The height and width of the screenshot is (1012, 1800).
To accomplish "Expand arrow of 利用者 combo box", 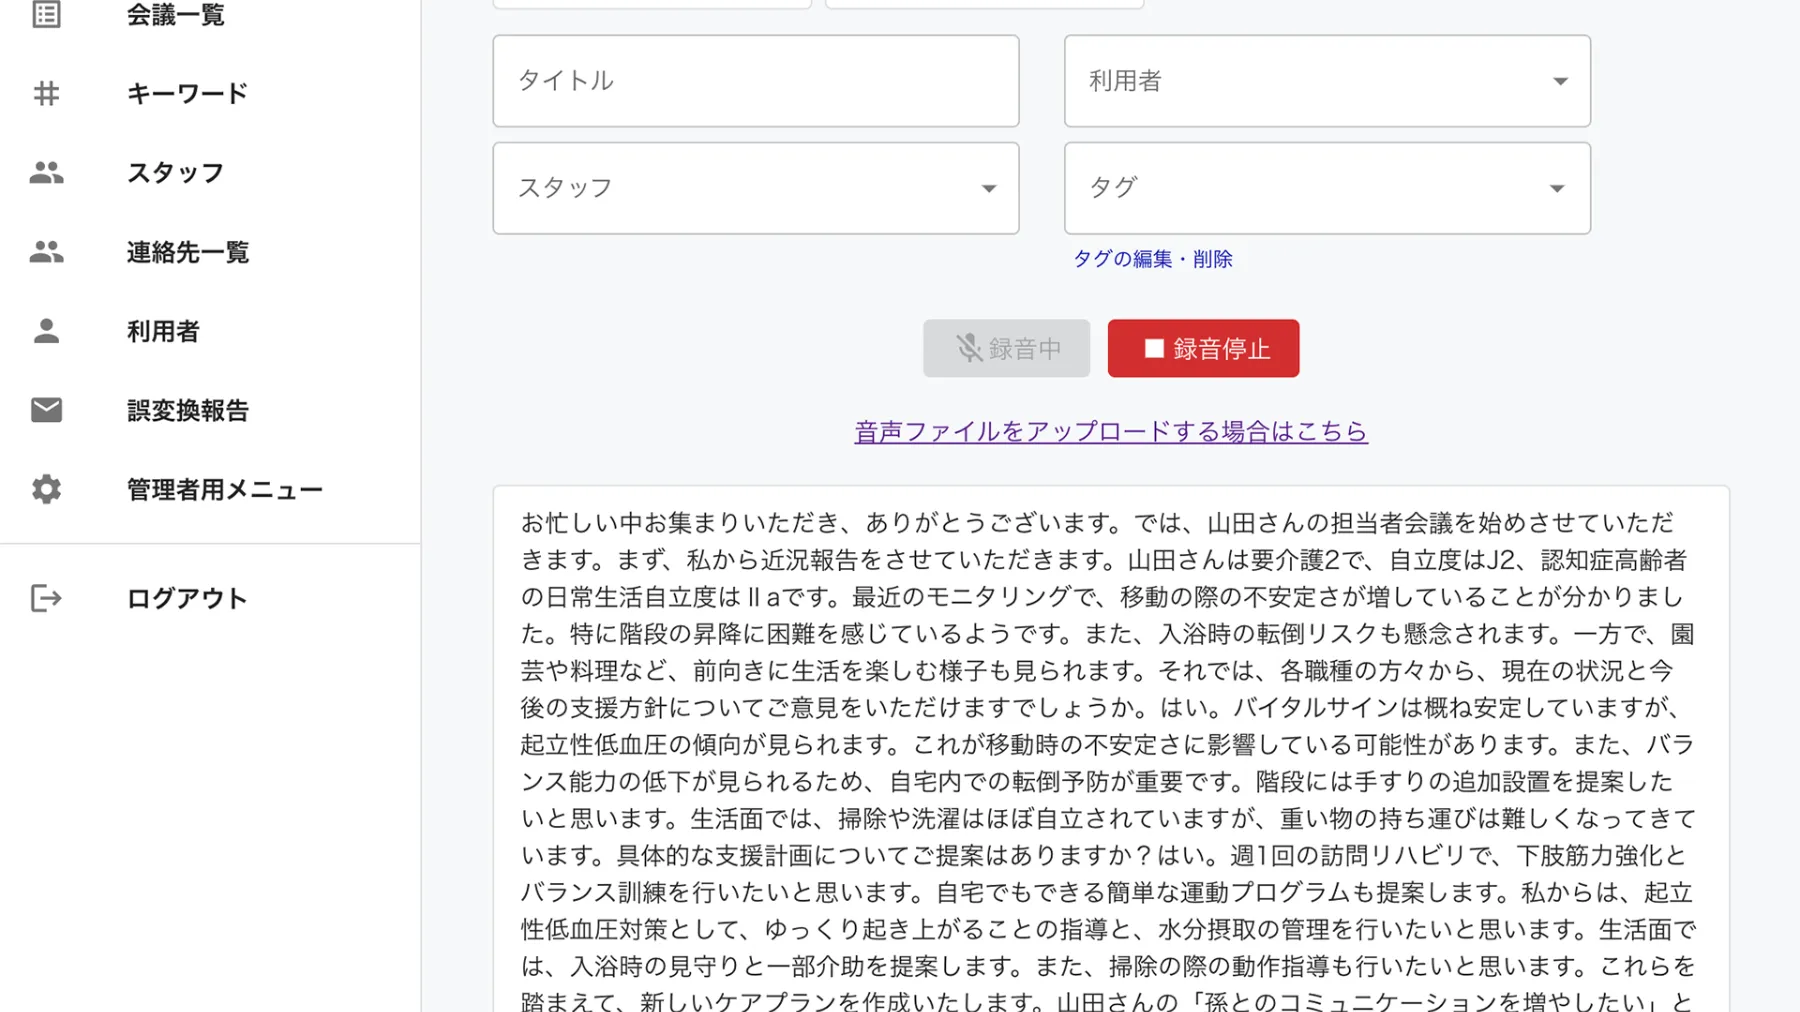I will point(1560,81).
